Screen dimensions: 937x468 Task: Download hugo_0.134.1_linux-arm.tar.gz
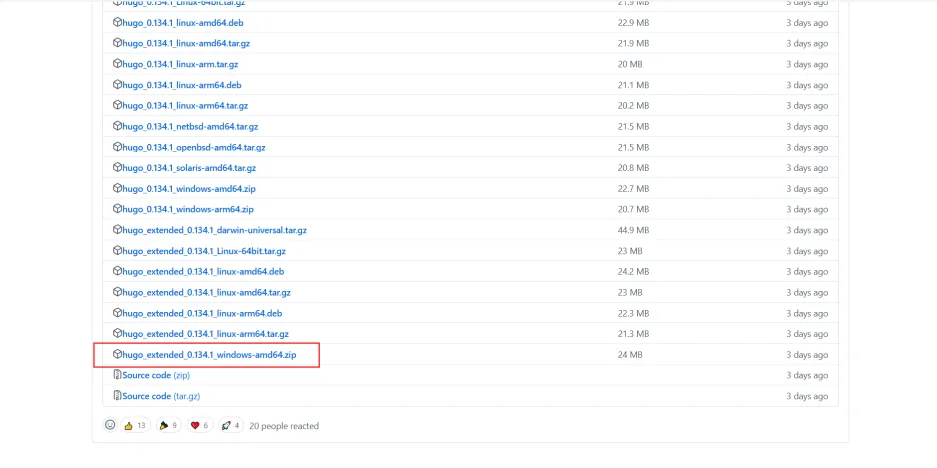coord(180,64)
